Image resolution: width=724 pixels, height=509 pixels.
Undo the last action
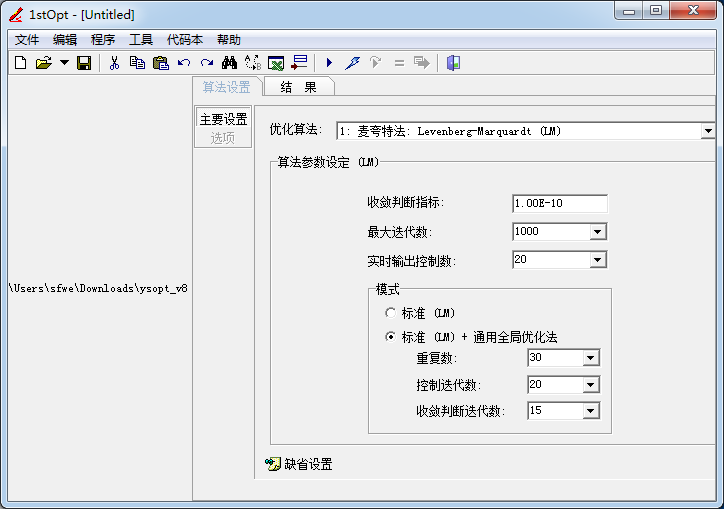click(184, 62)
